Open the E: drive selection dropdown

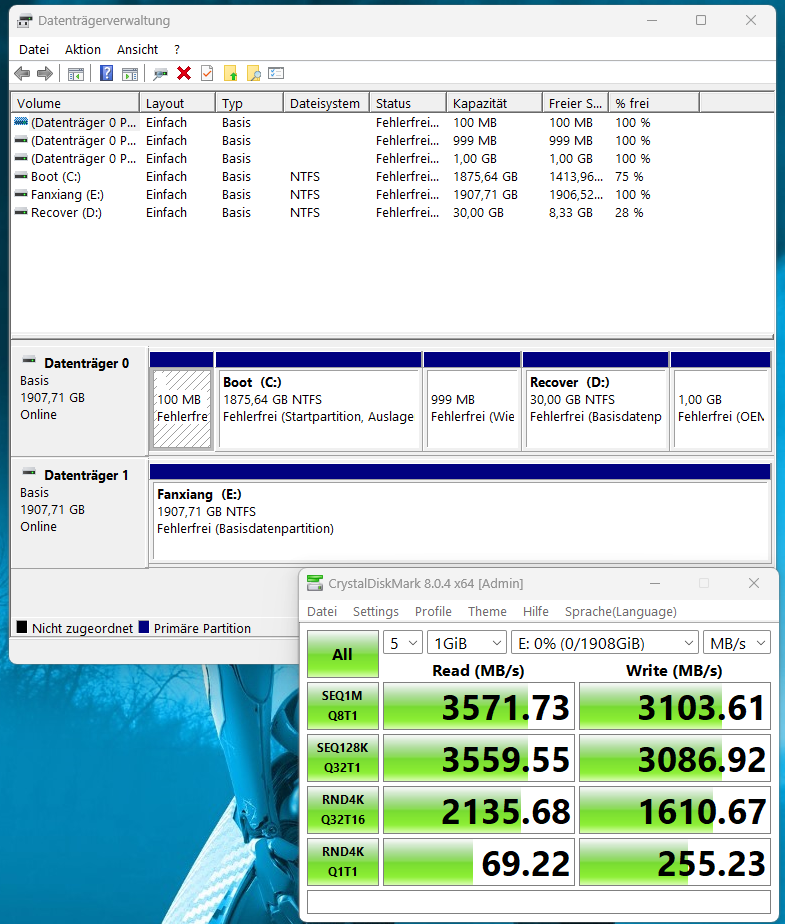pos(604,643)
